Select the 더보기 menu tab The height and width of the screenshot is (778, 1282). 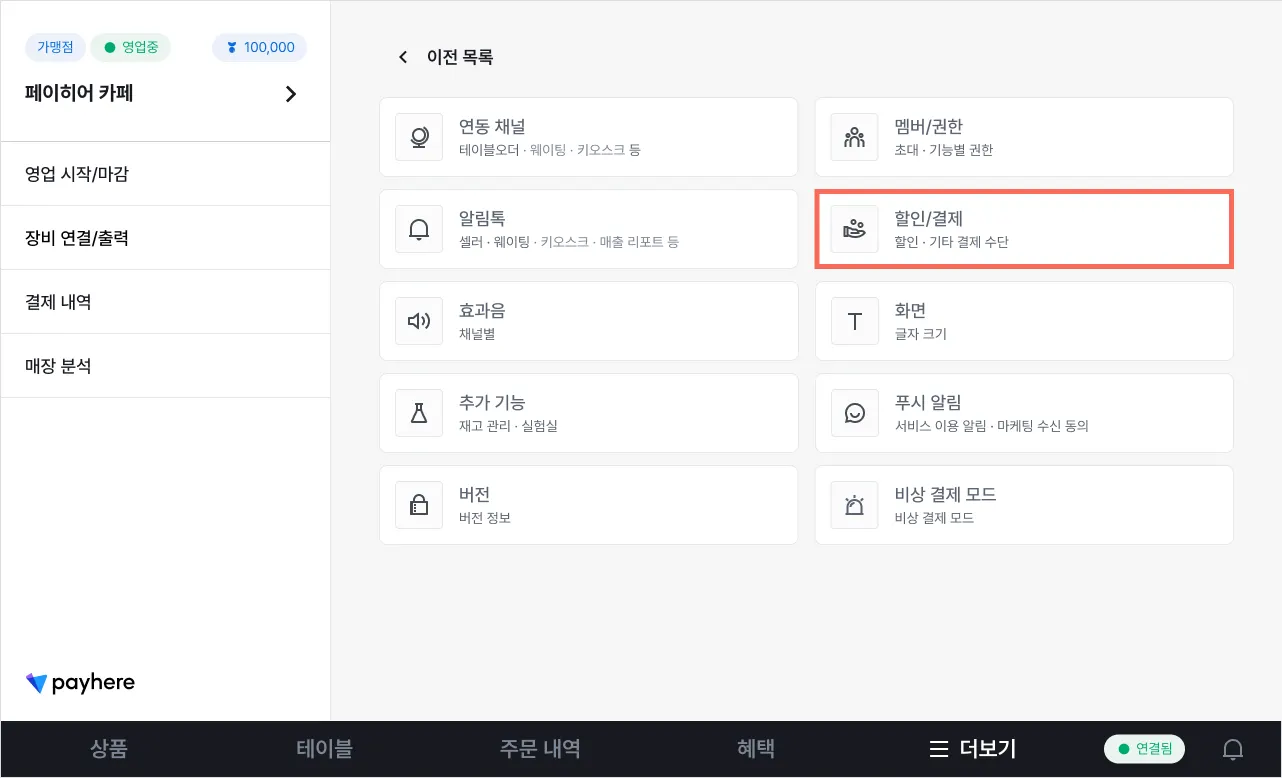pyautogui.click(x=972, y=749)
